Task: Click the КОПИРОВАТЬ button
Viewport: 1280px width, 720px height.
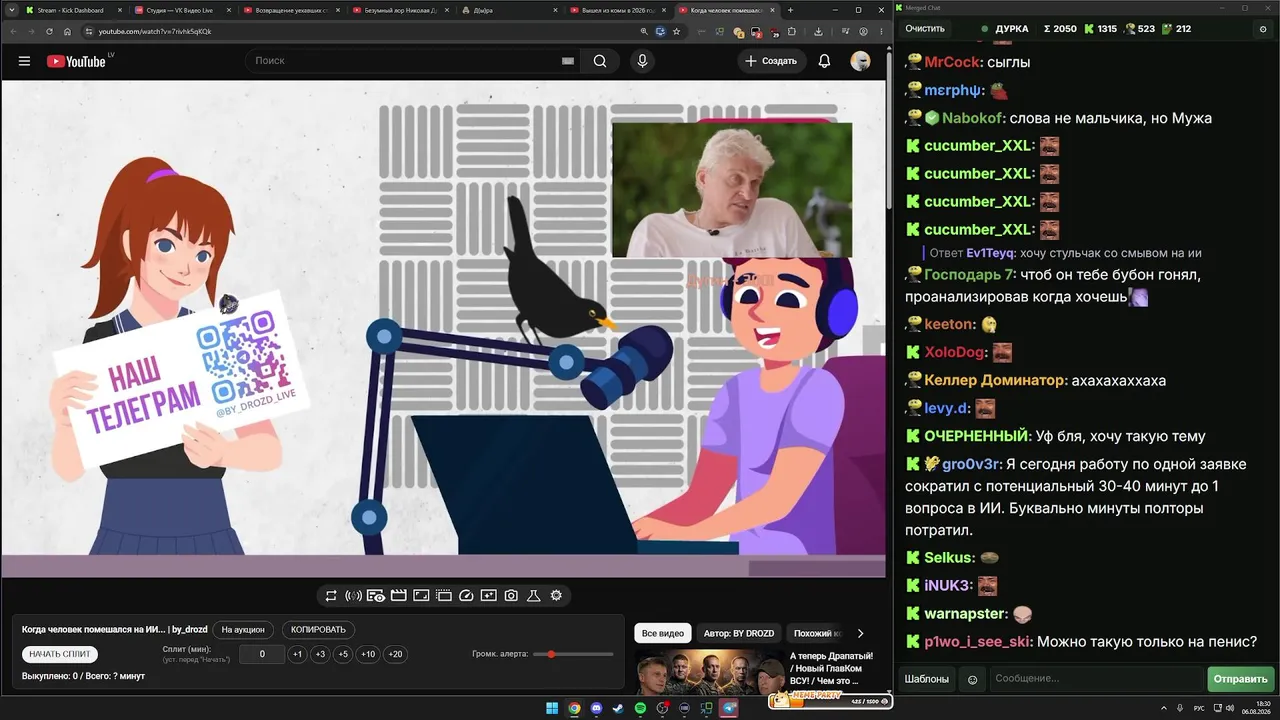Action: (318, 630)
